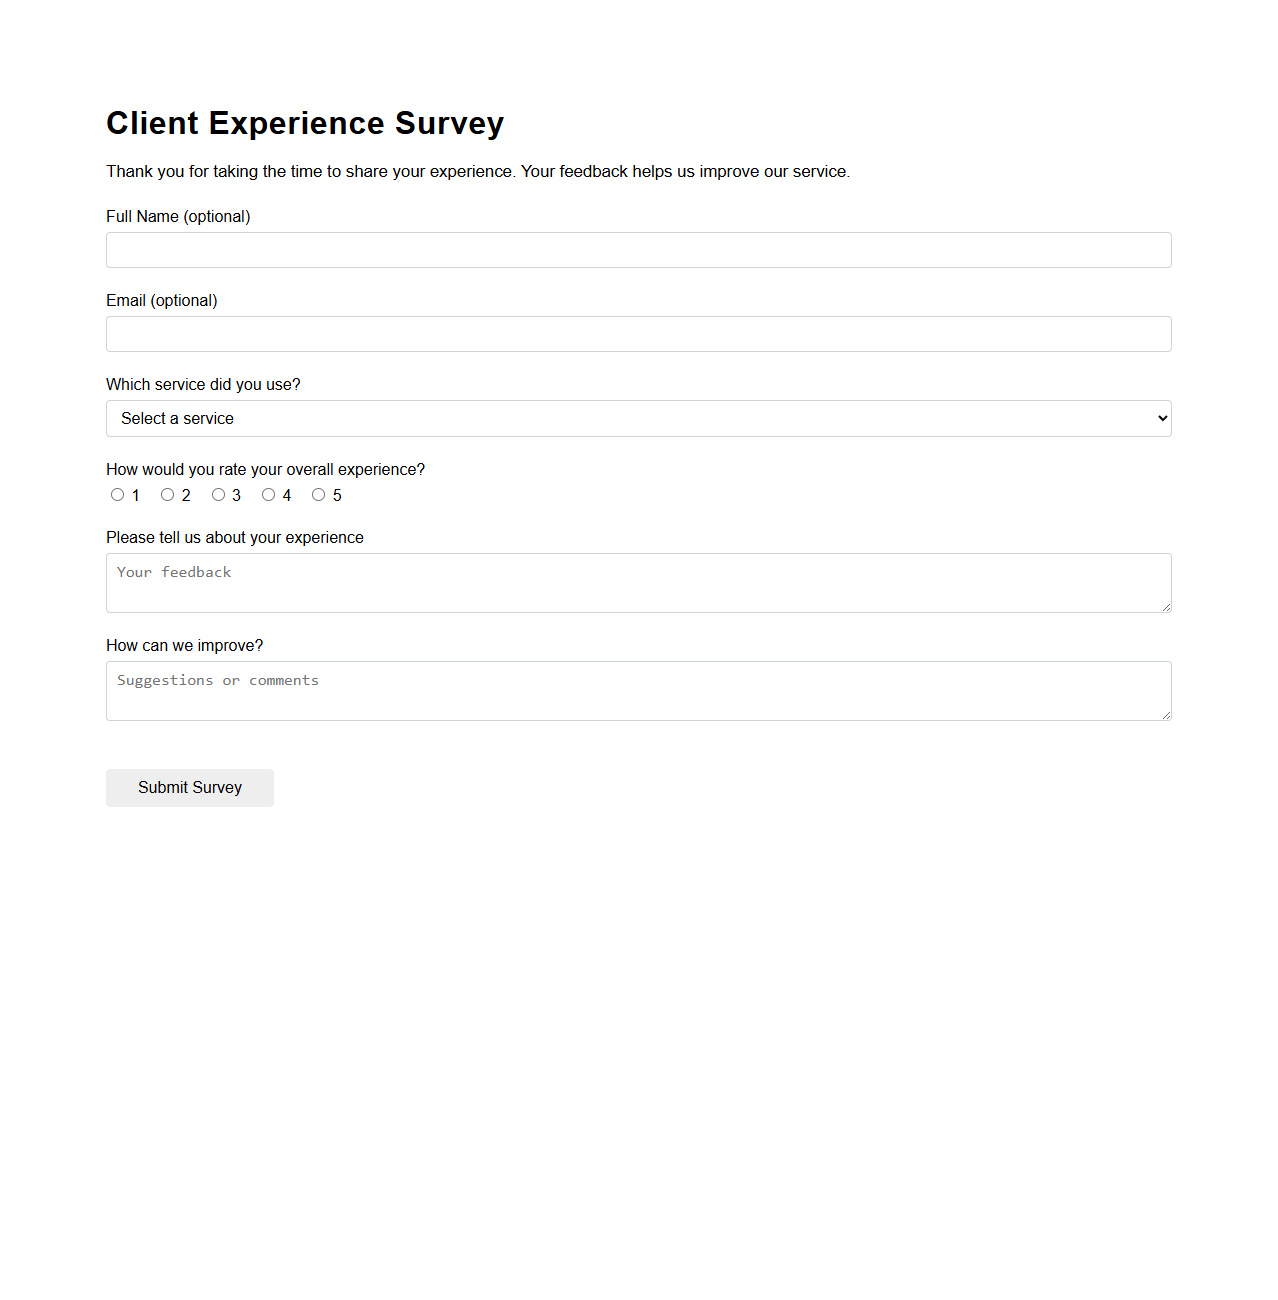
Task: Select rating 5 for overall experience
Action: coord(318,494)
